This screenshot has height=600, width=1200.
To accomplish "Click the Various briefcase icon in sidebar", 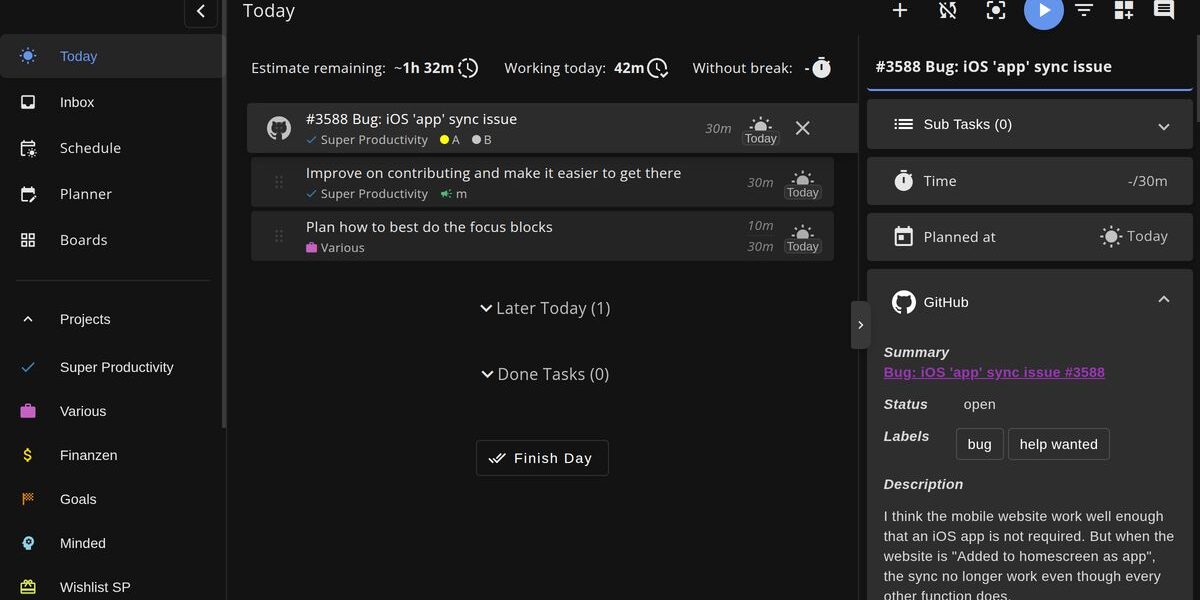I will click(28, 411).
